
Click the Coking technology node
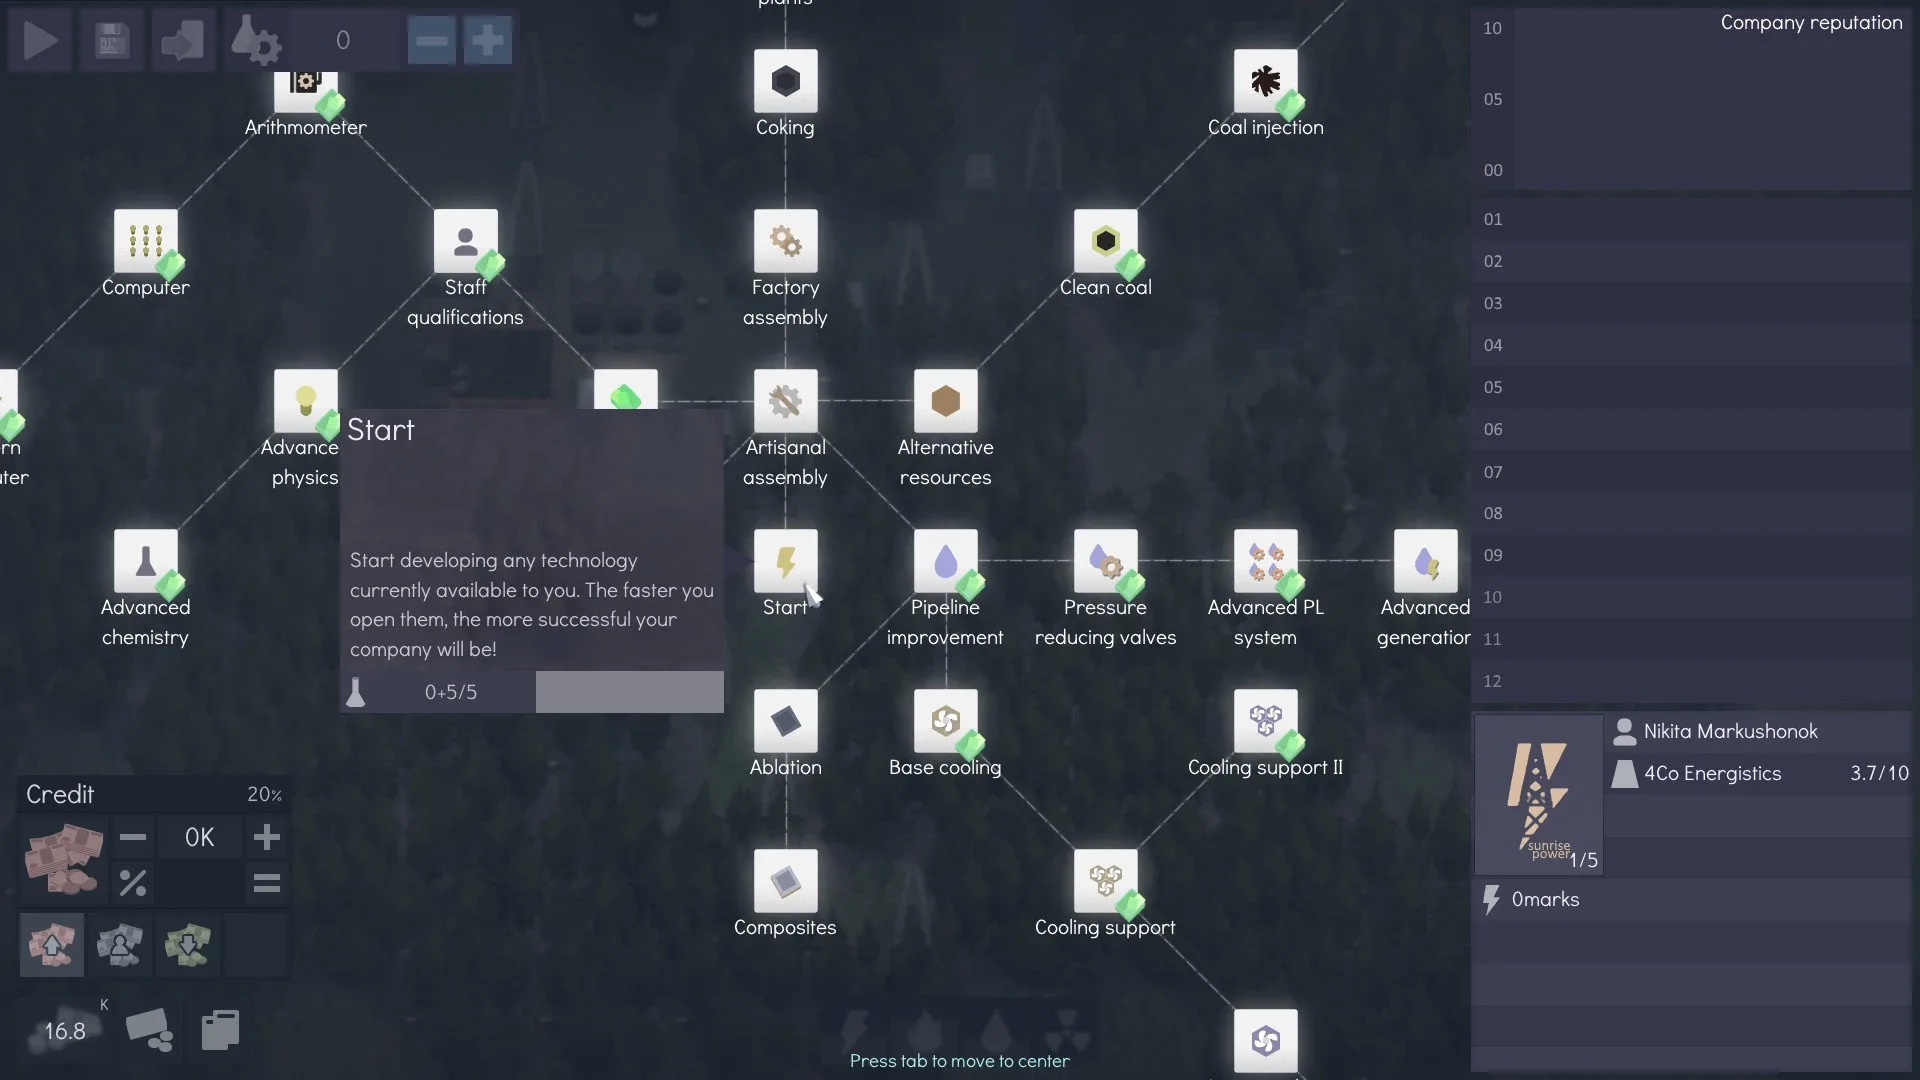click(785, 81)
